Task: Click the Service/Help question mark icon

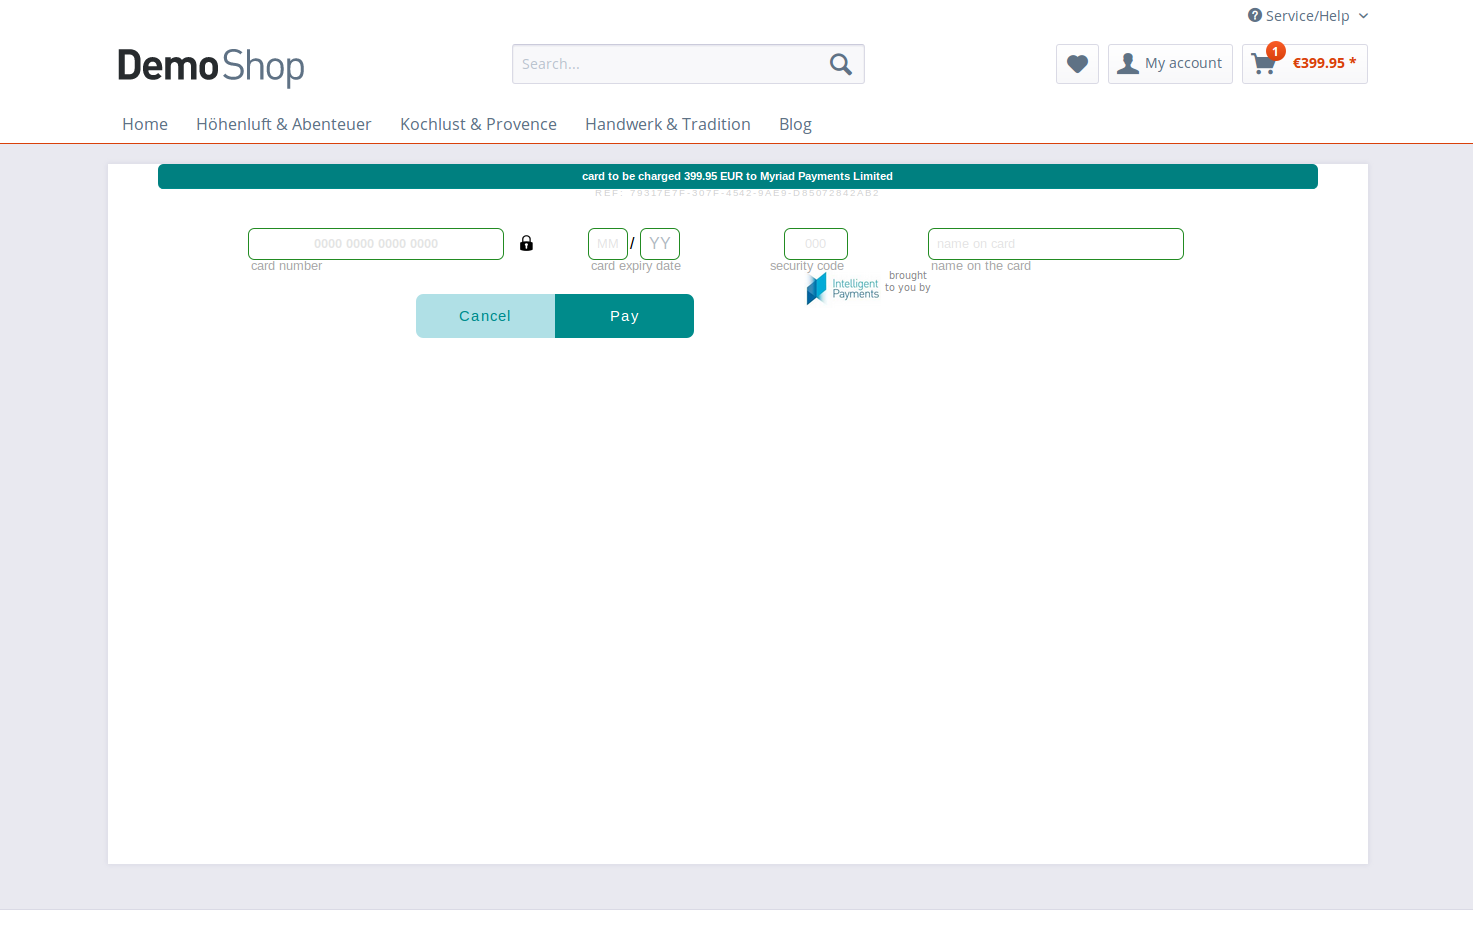Action: (x=1254, y=15)
